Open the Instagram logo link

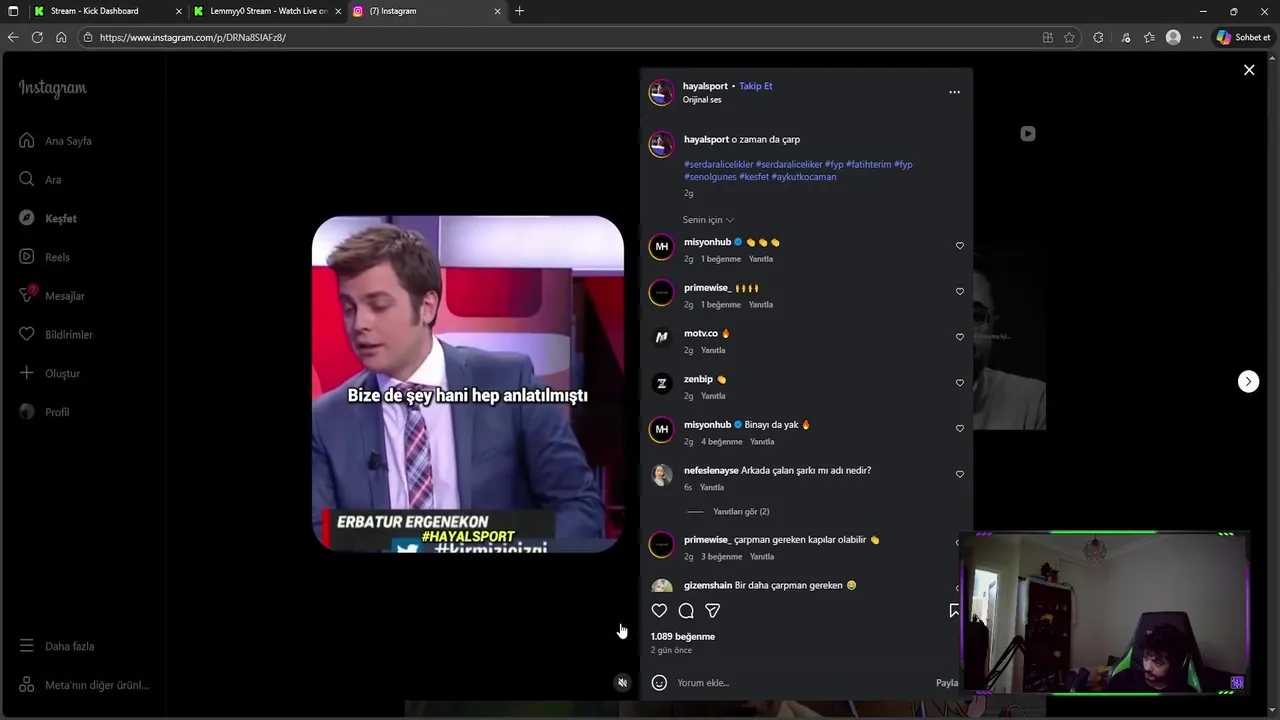[x=53, y=88]
